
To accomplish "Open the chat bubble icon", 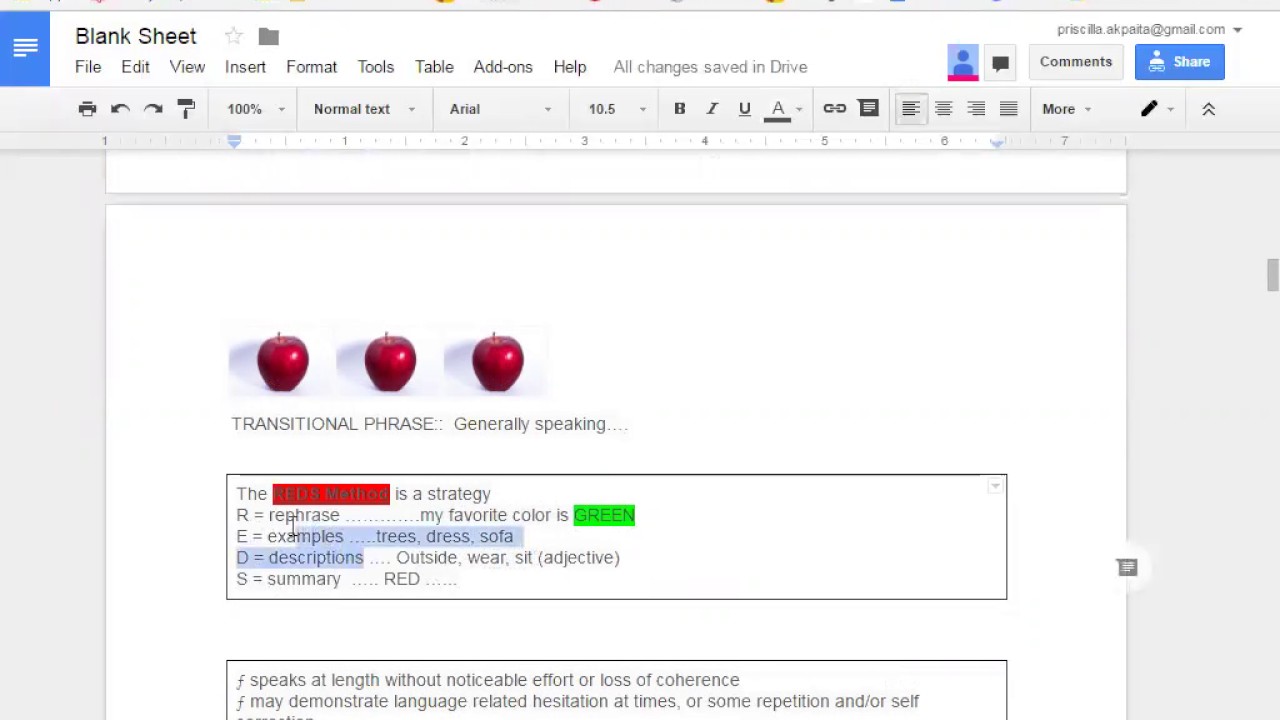I will coord(1000,63).
